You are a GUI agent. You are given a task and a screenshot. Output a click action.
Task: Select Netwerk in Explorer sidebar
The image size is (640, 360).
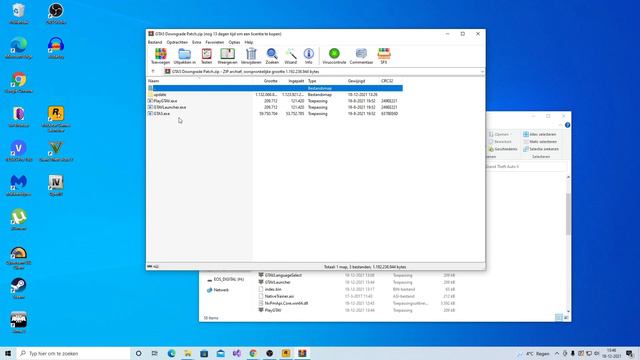(x=218, y=290)
